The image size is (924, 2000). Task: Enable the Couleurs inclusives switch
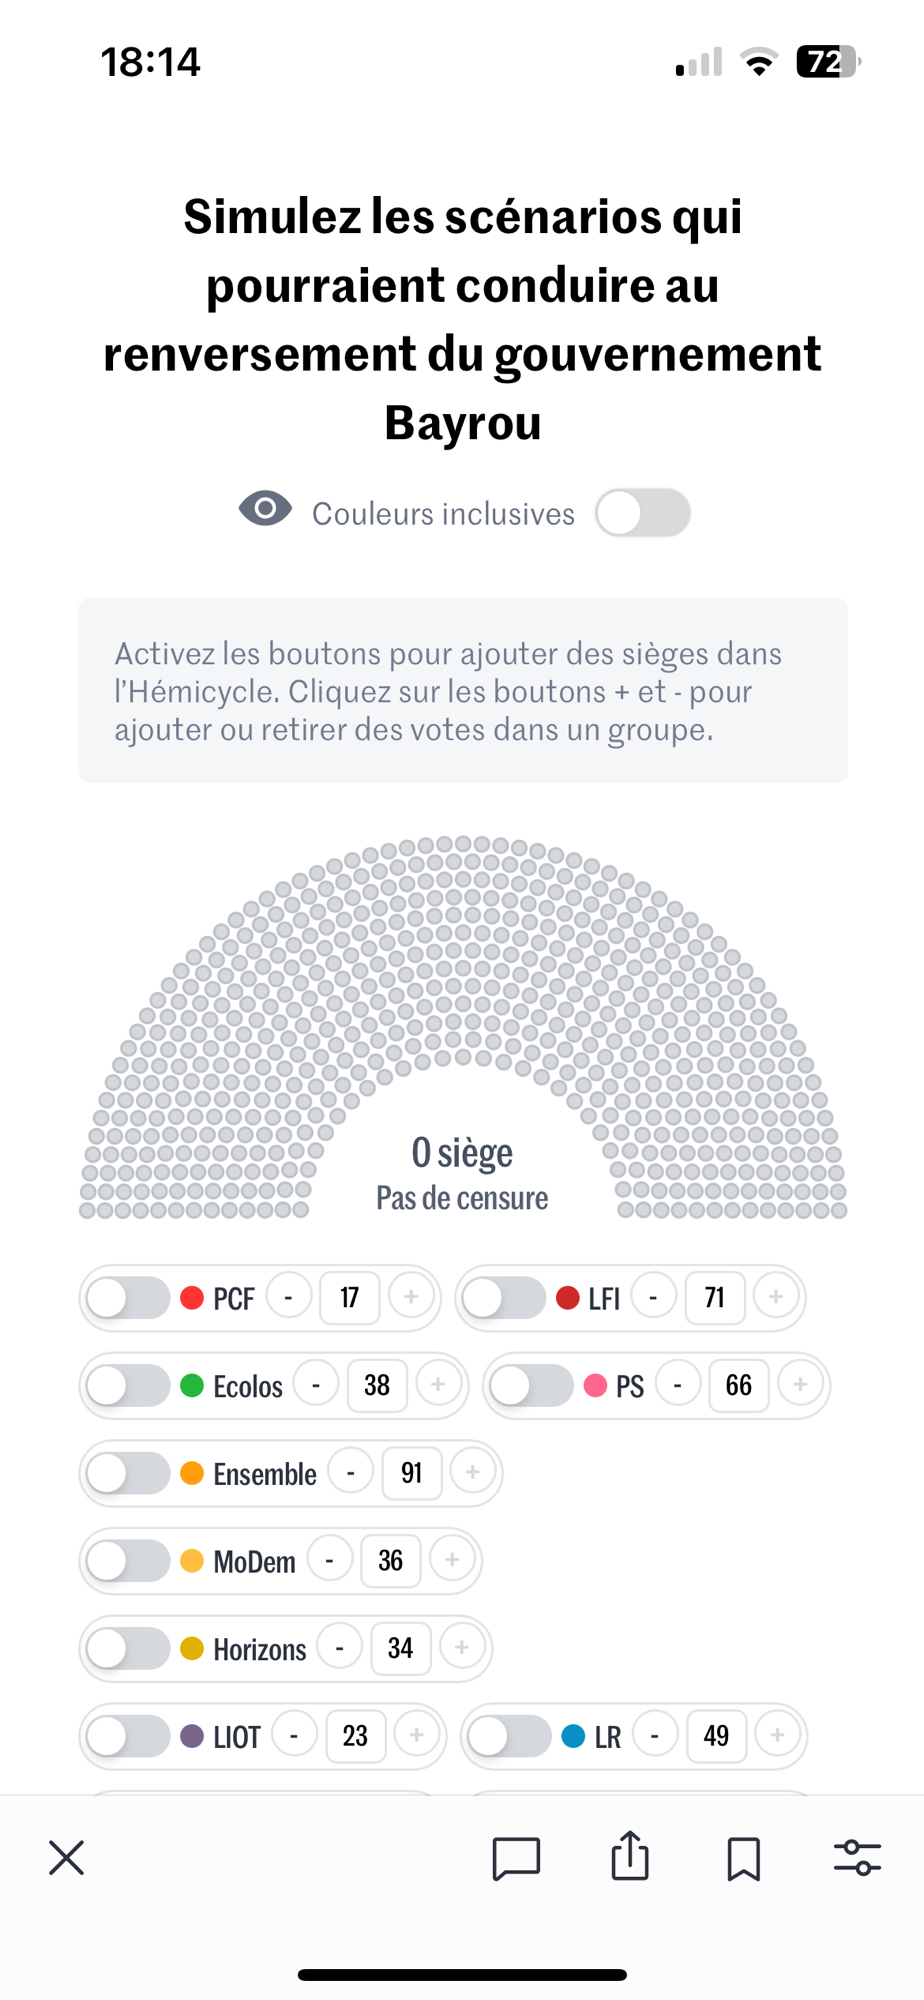[642, 513]
